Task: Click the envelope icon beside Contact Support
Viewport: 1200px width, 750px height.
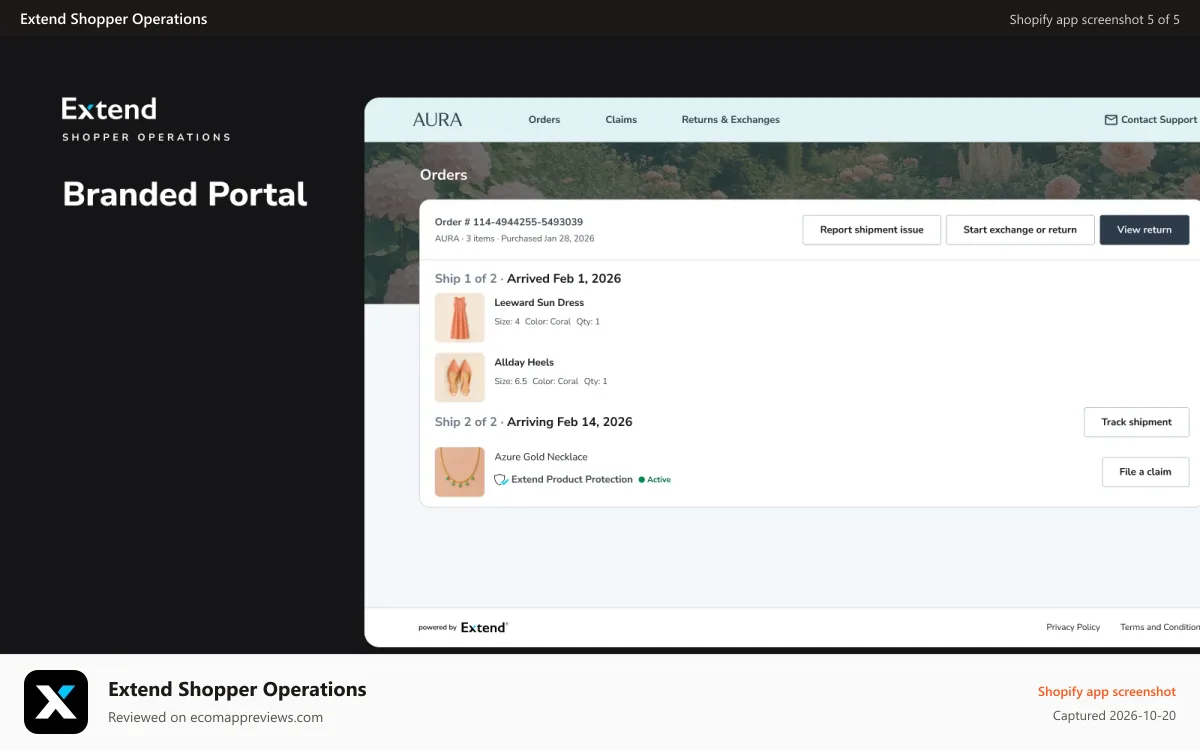Action: pos(1110,120)
